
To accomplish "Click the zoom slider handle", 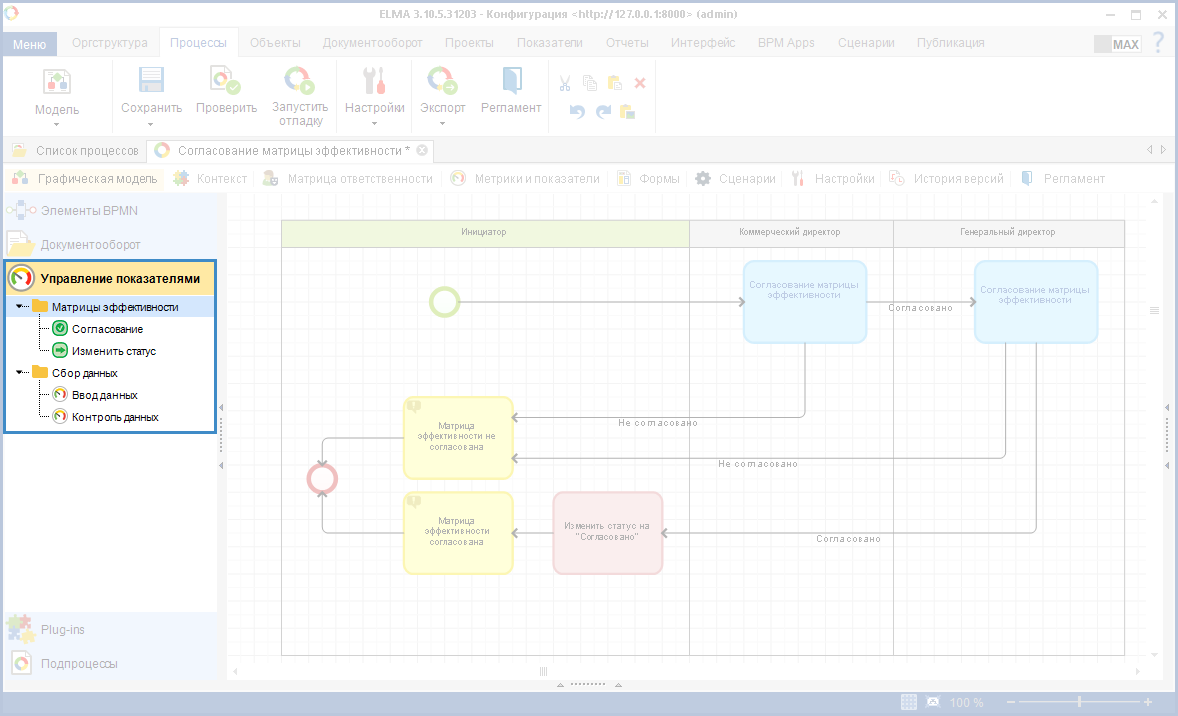I will tap(1078, 702).
